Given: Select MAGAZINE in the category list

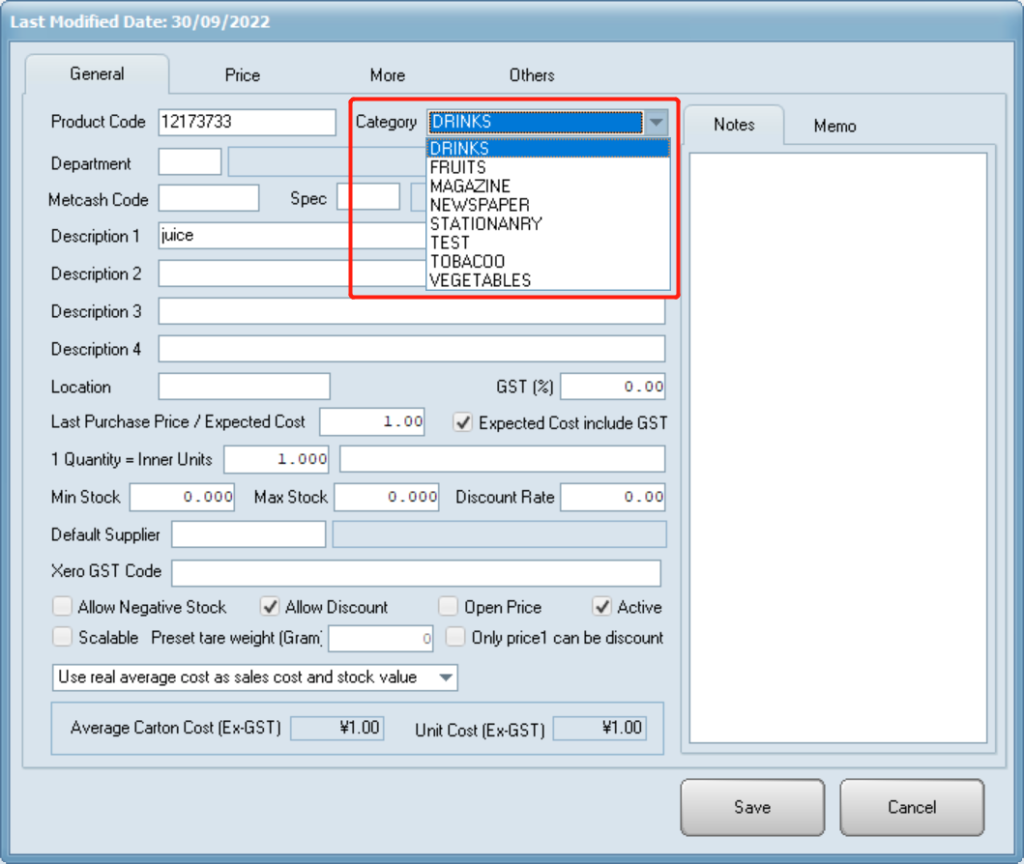Looking at the screenshot, I should 470,186.
